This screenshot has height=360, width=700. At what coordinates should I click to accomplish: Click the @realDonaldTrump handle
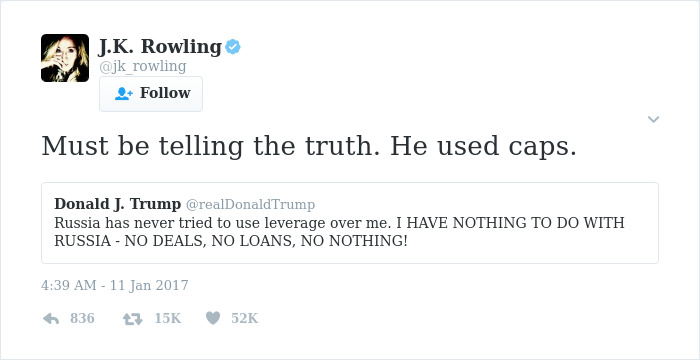point(250,205)
